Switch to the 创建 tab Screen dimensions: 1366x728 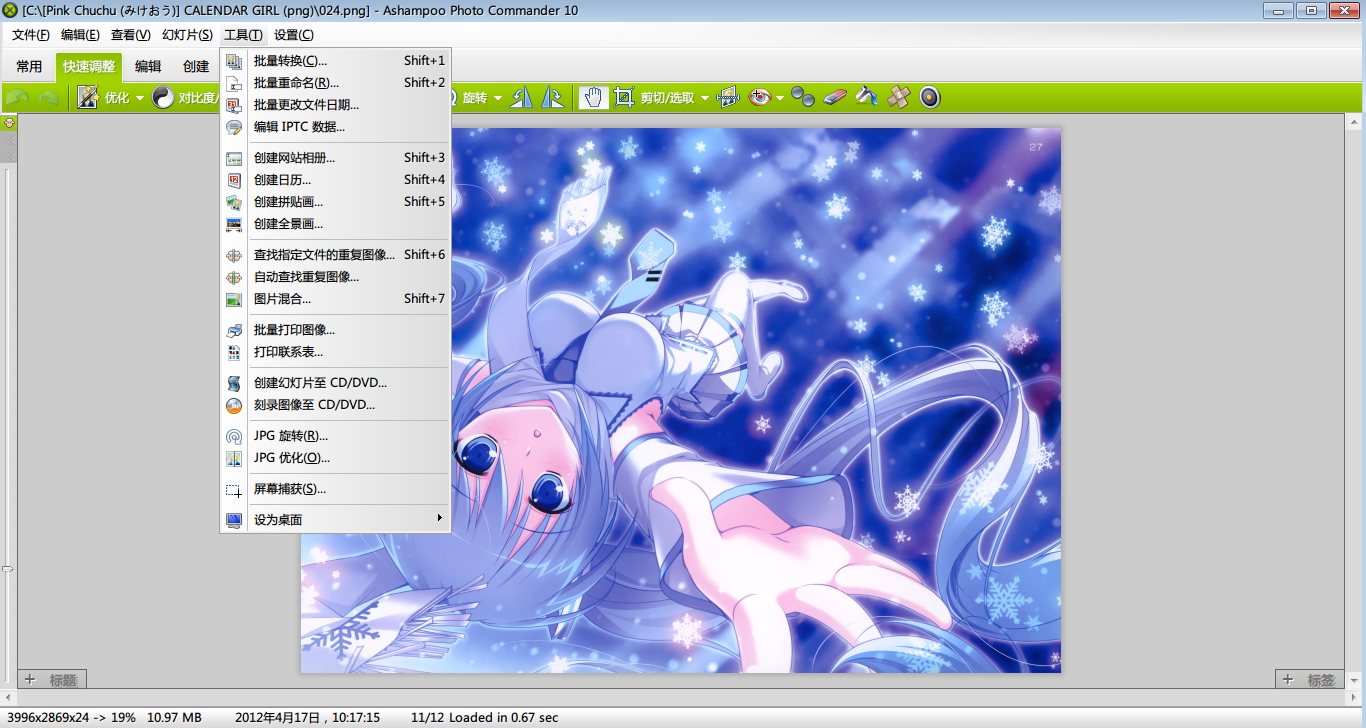tap(196, 67)
